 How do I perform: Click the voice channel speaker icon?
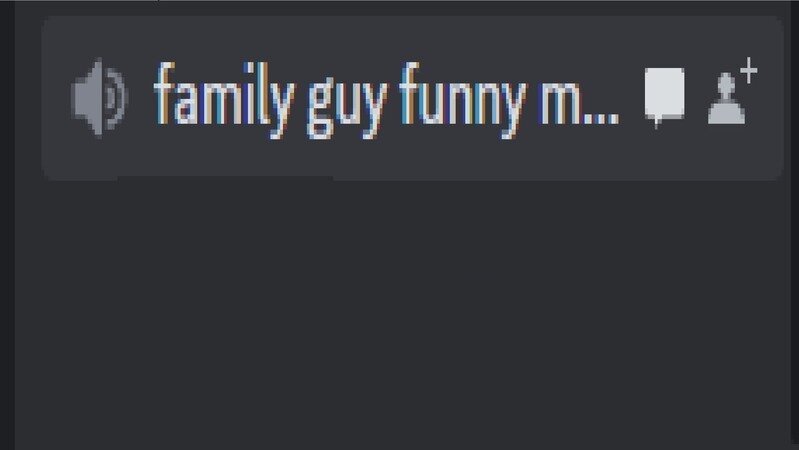pyautogui.click(x=99, y=97)
